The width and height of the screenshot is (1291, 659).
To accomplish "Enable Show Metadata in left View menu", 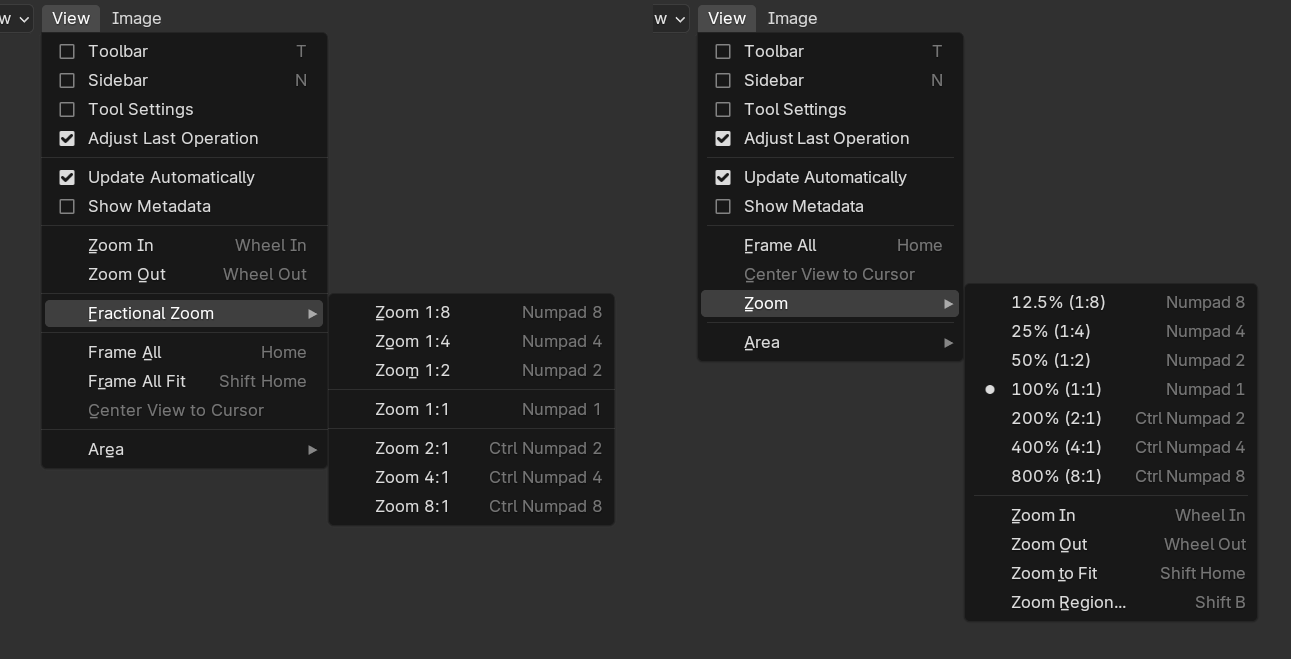I will (67, 206).
